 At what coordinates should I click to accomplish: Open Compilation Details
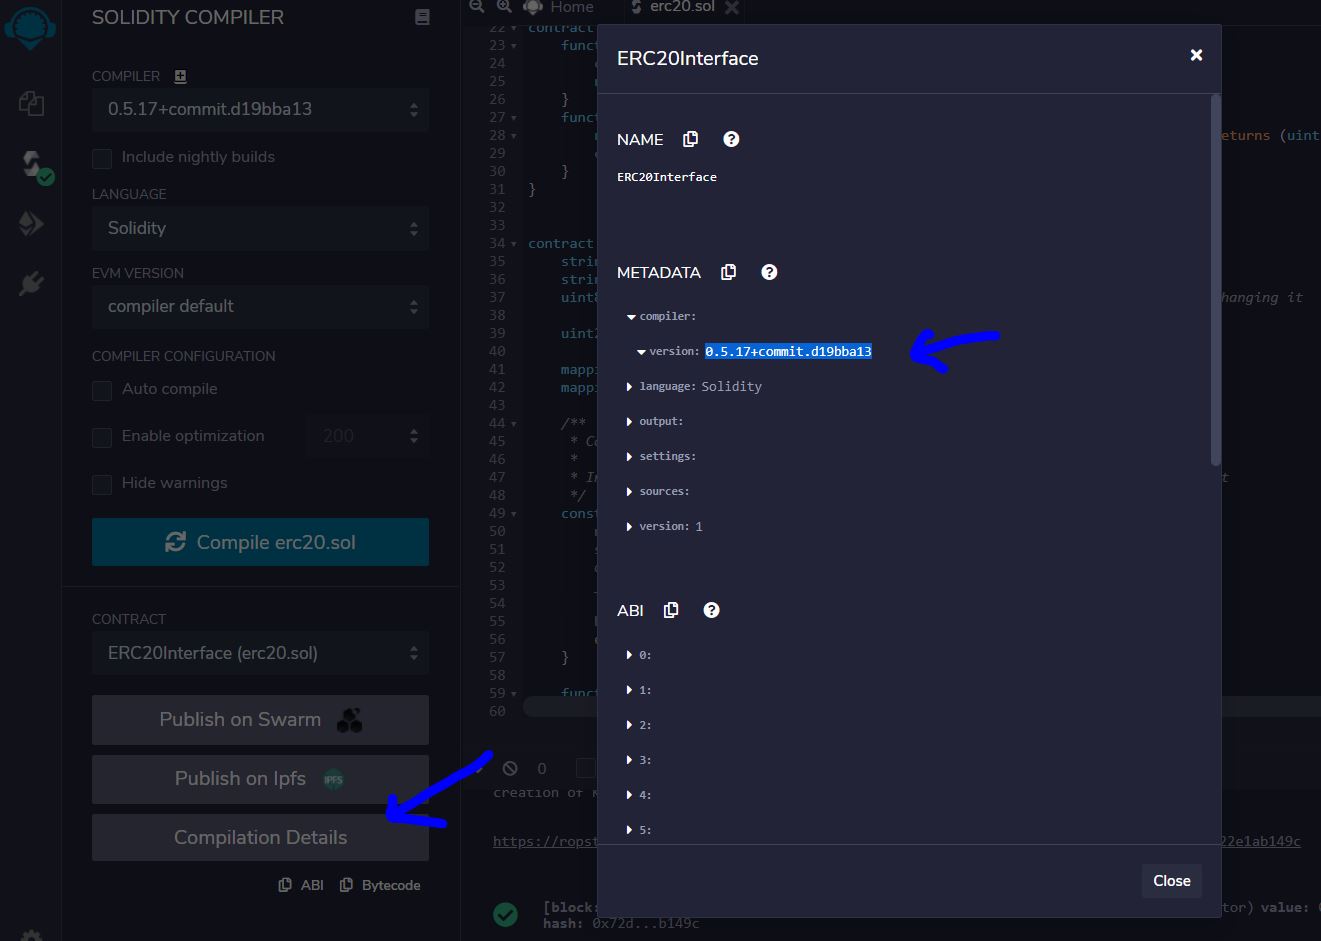tap(260, 837)
